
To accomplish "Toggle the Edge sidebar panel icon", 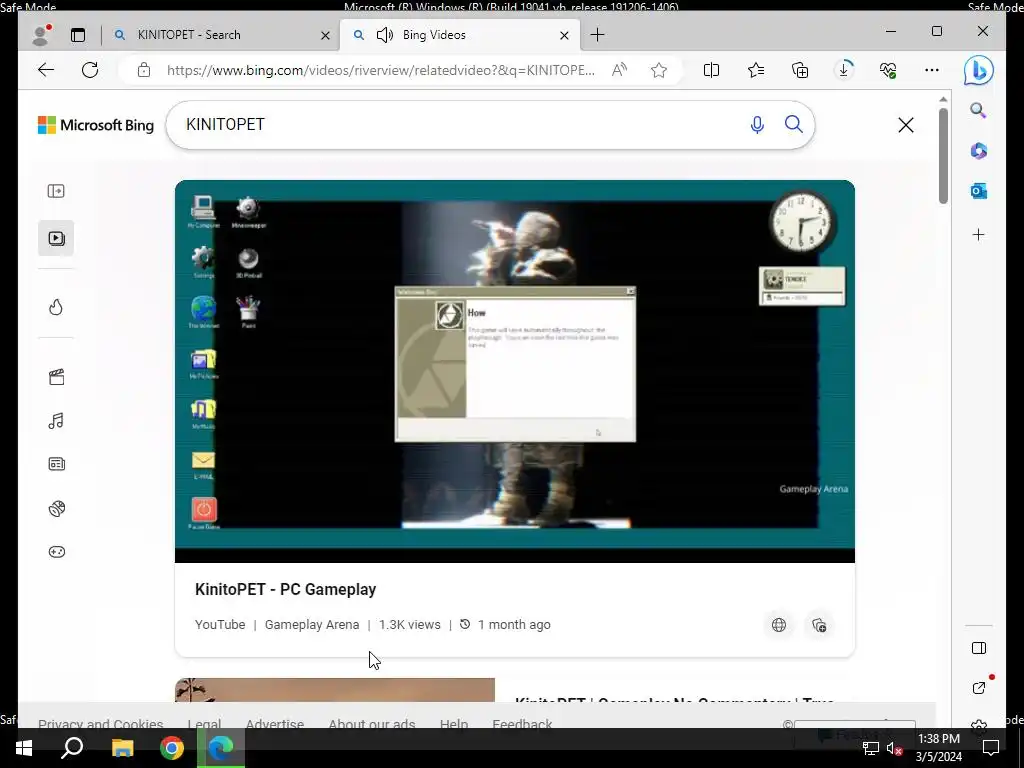I will point(978,648).
